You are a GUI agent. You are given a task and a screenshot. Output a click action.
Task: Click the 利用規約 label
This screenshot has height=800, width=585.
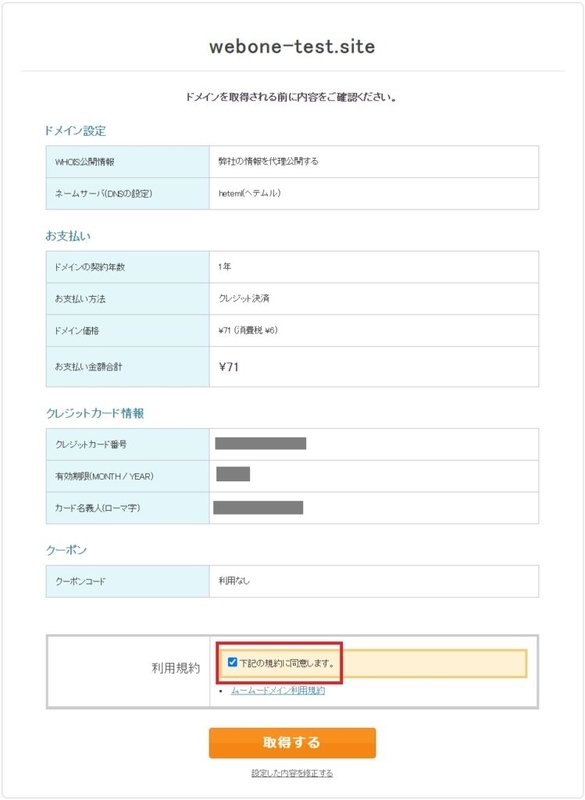click(175, 668)
